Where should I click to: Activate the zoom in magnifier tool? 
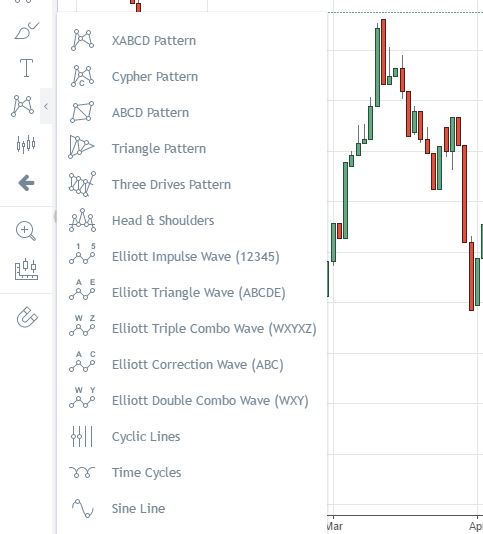(x=26, y=231)
